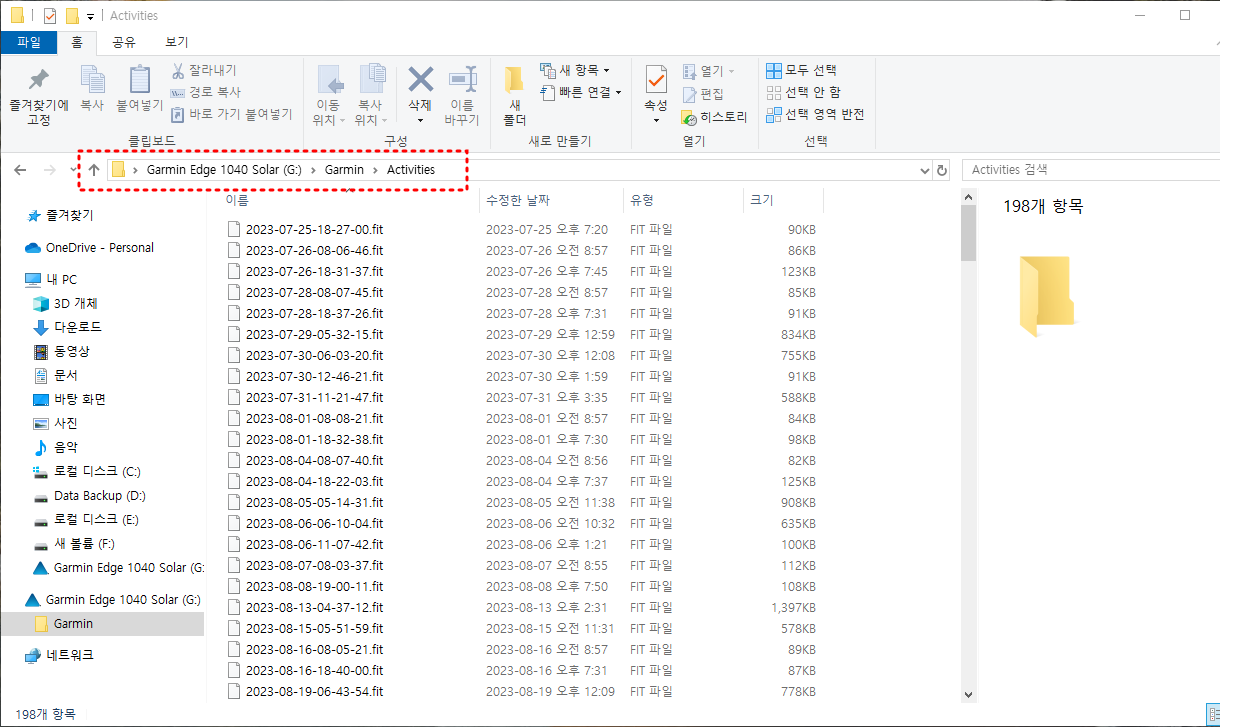The height and width of the screenshot is (727, 1255).
Task: Switch to the 홈 (Home) ribbon tab
Action: (x=77, y=42)
